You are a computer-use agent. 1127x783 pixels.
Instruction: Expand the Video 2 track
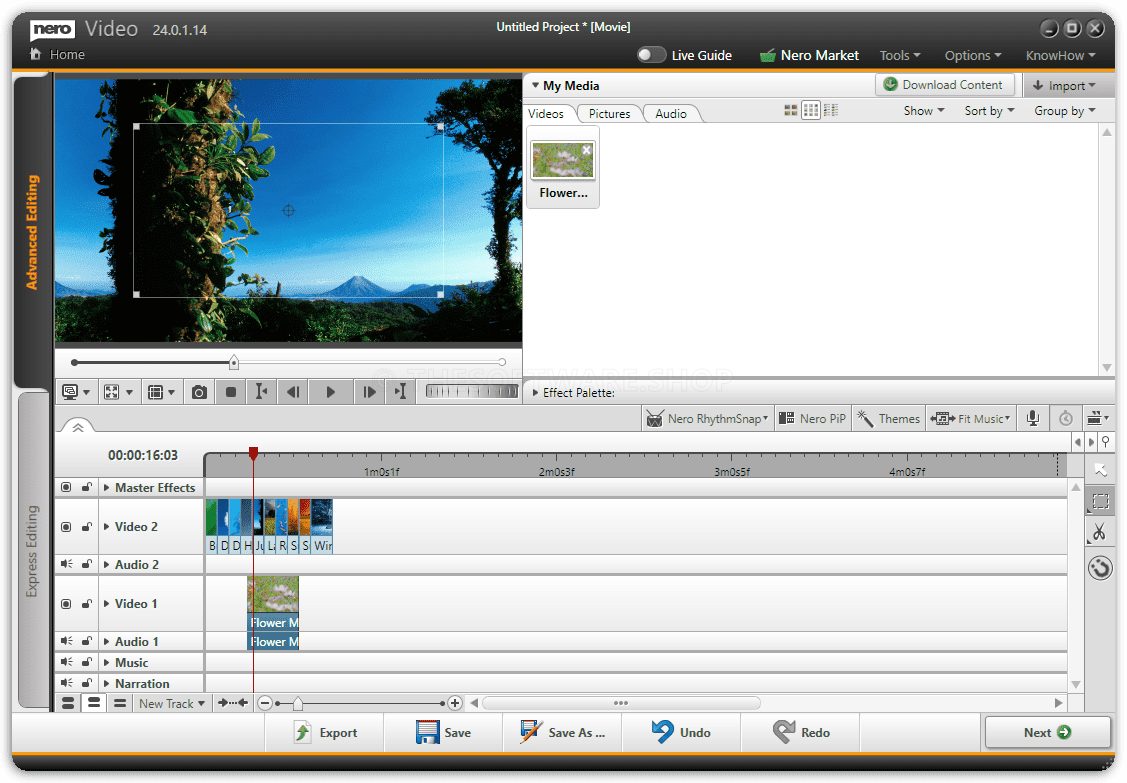point(106,527)
